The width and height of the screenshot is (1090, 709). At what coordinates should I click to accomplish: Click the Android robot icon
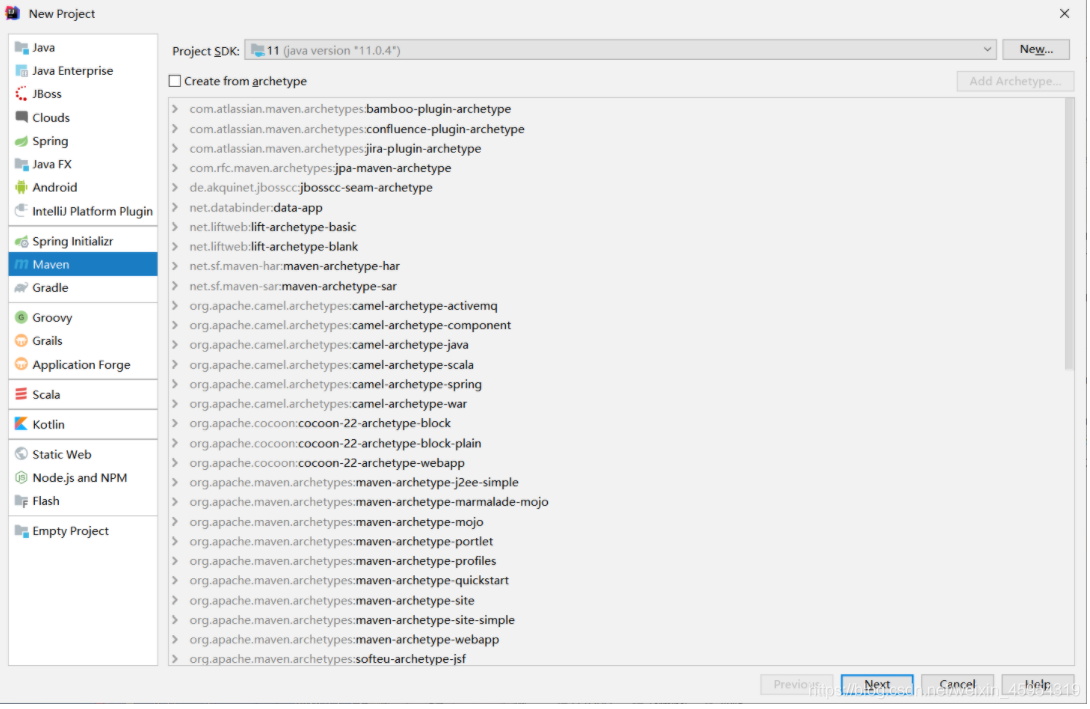point(22,187)
